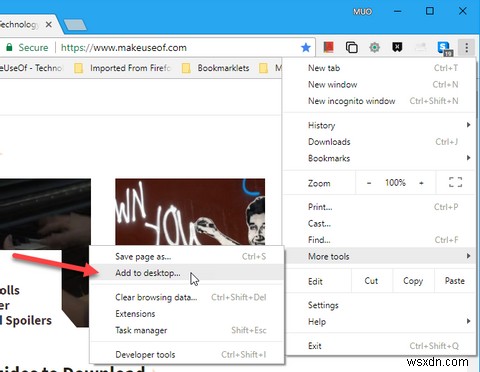Open a New incognito window

point(379,101)
